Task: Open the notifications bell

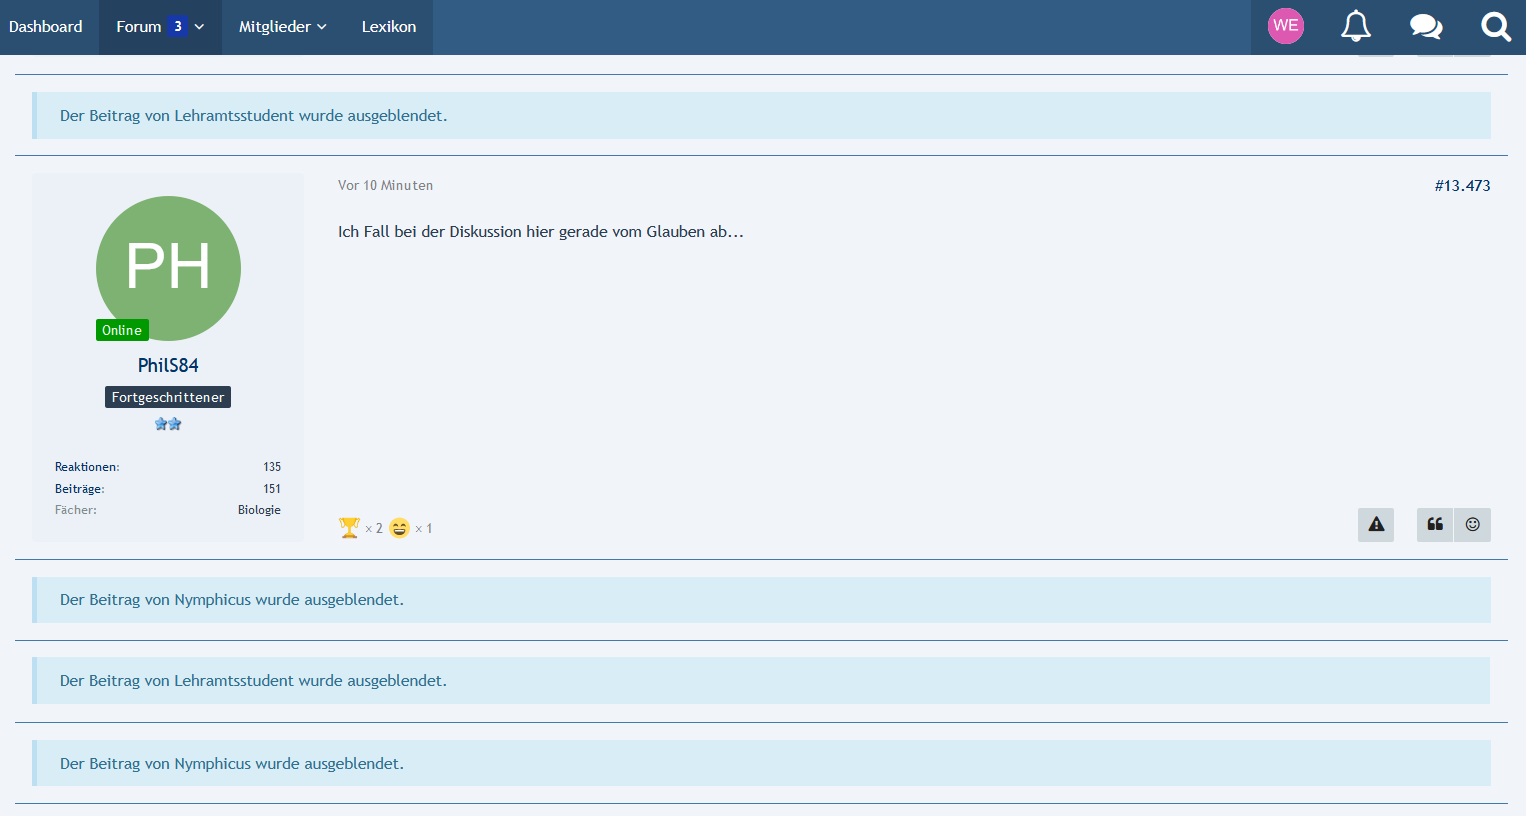Action: (x=1355, y=27)
